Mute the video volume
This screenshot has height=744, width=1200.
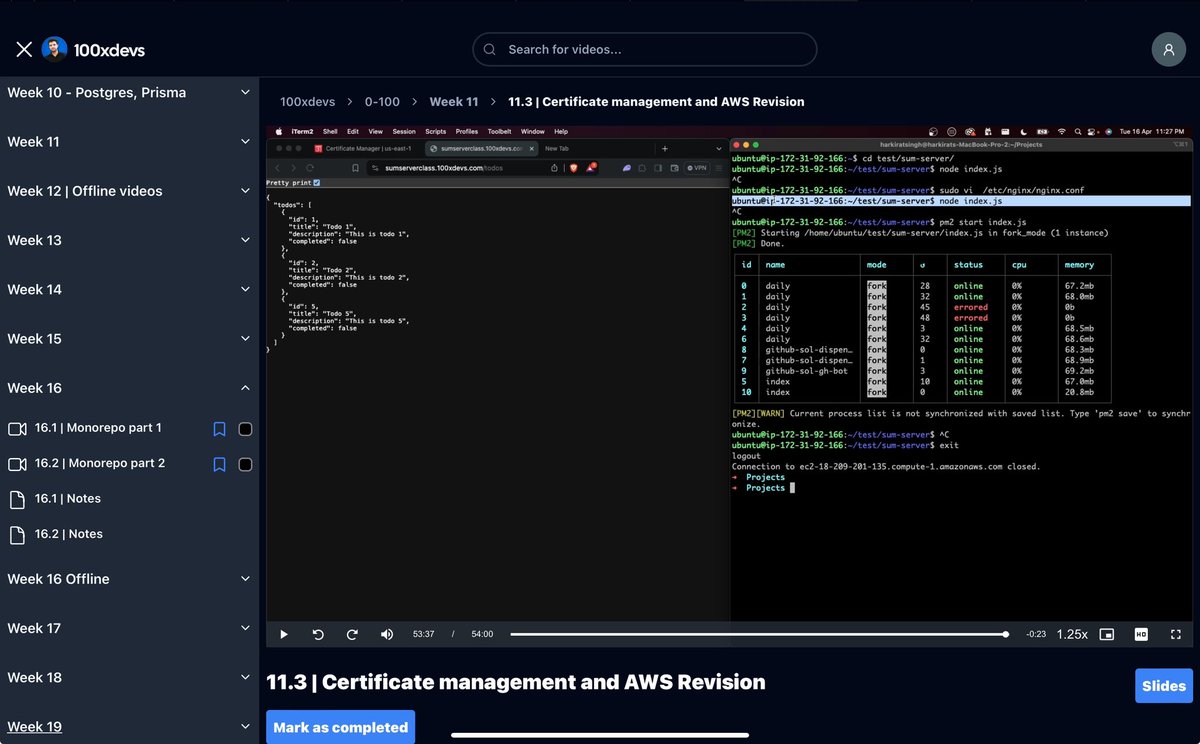(387, 634)
